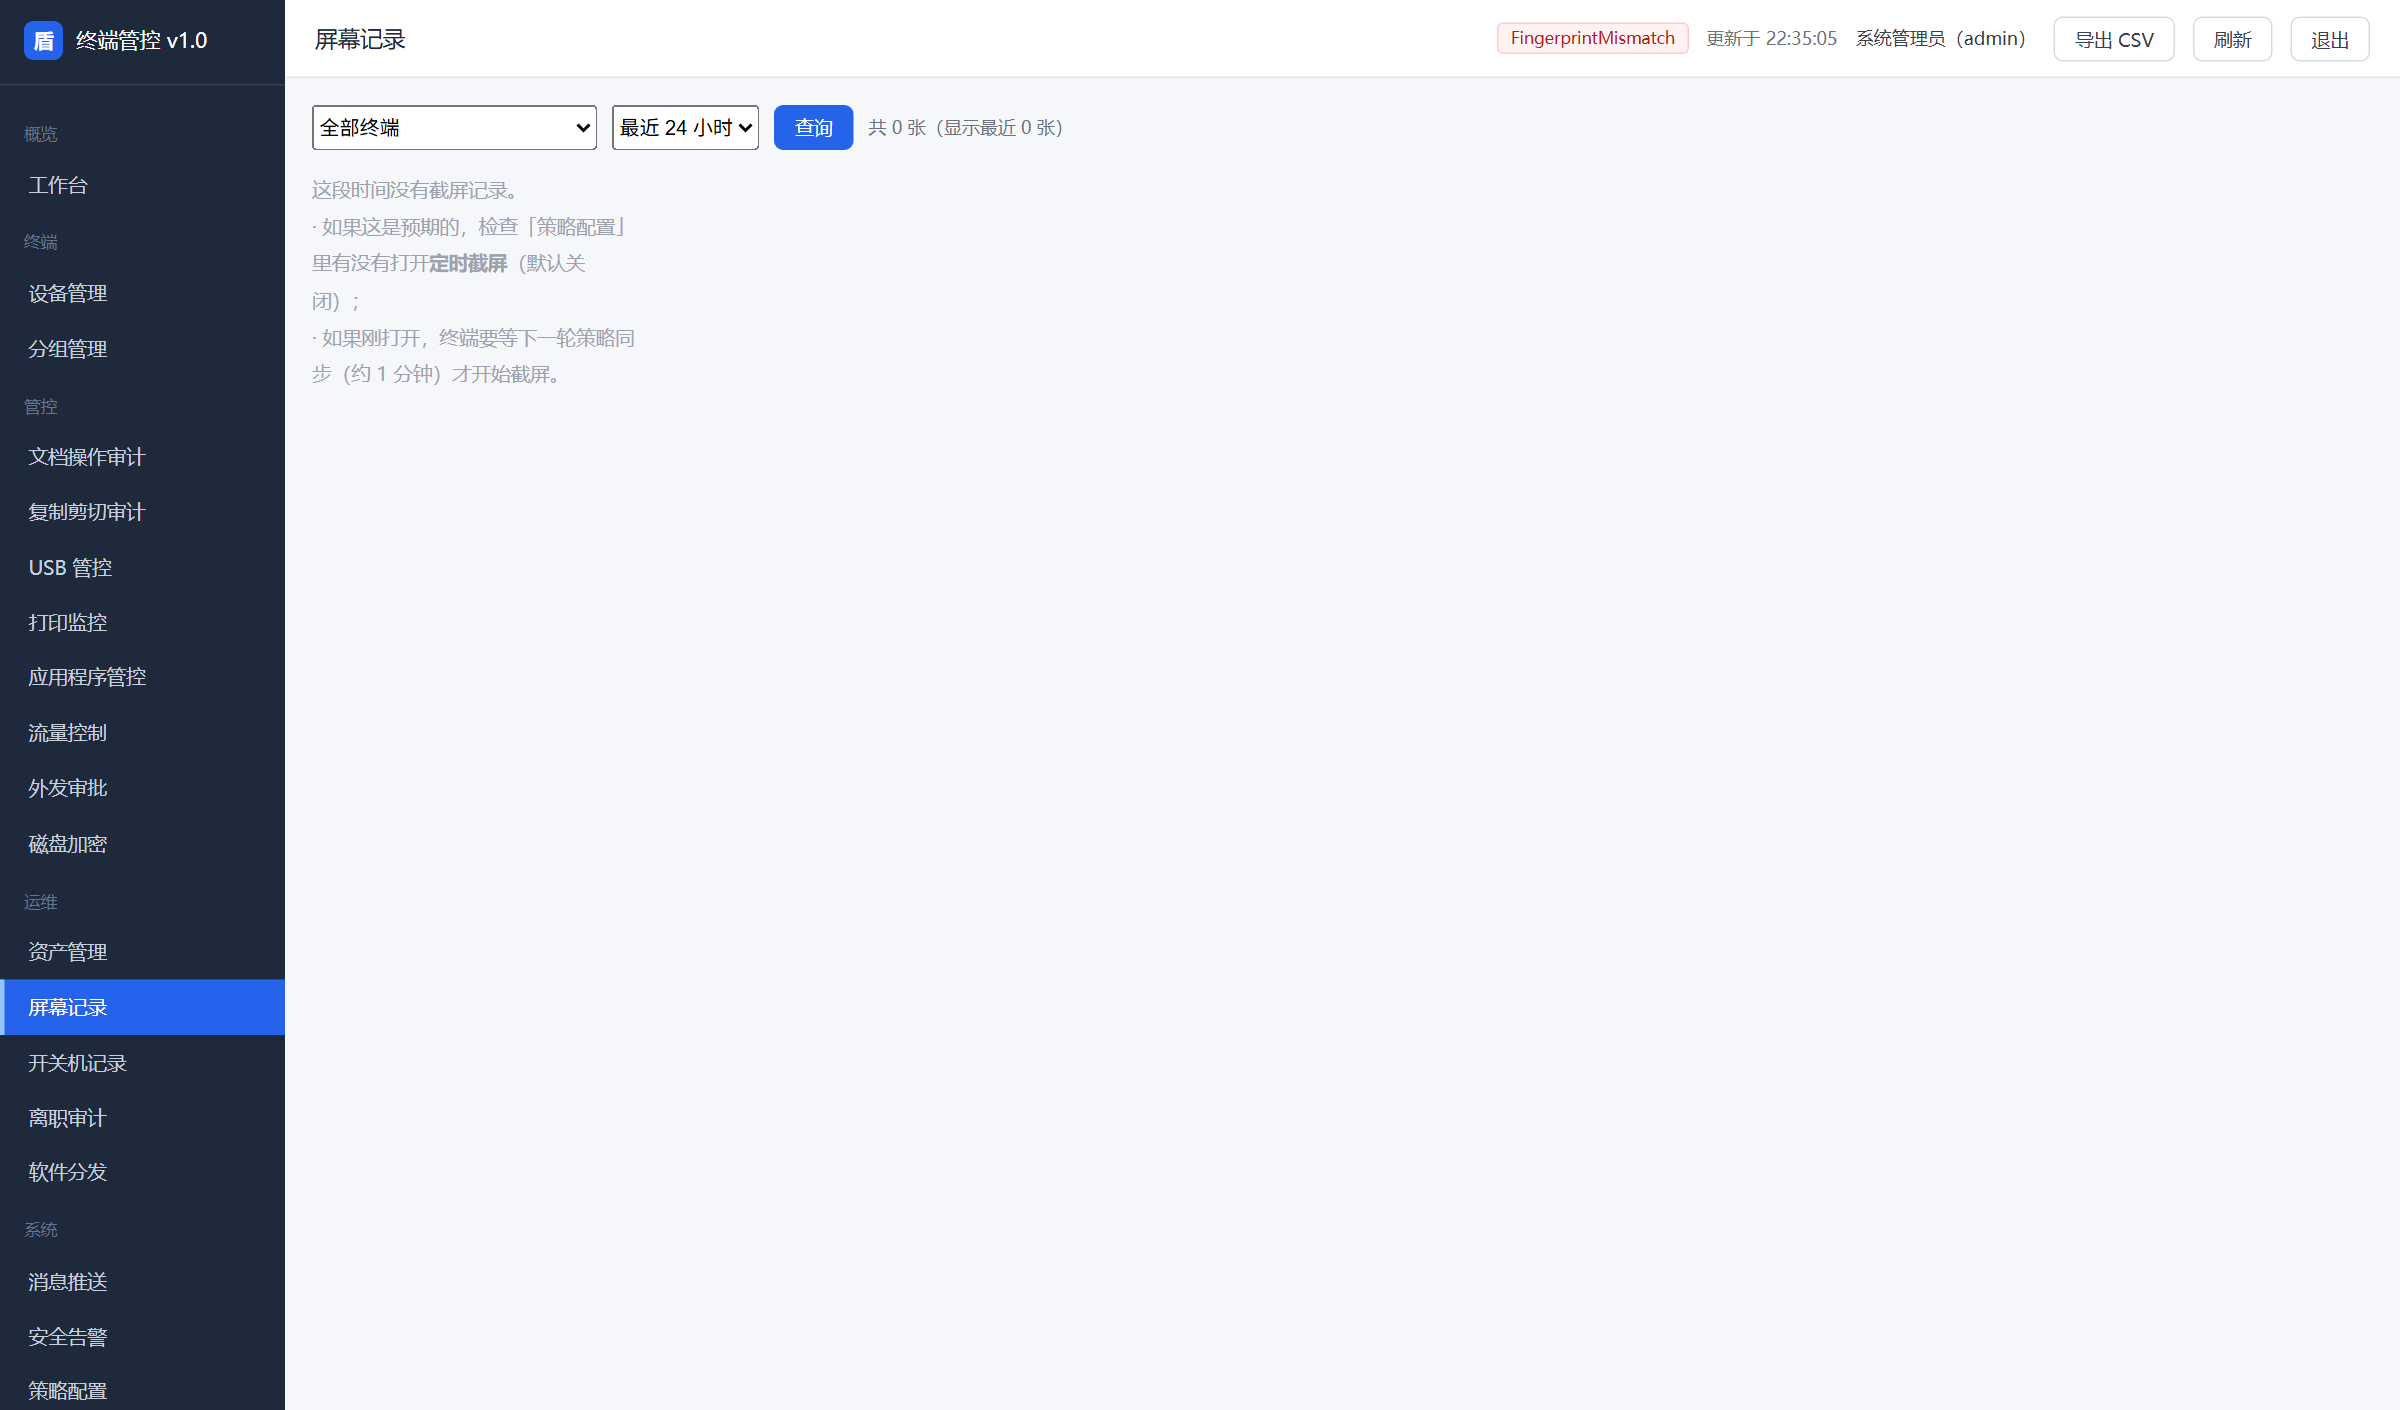Click the blue 查询 button

[813, 127]
